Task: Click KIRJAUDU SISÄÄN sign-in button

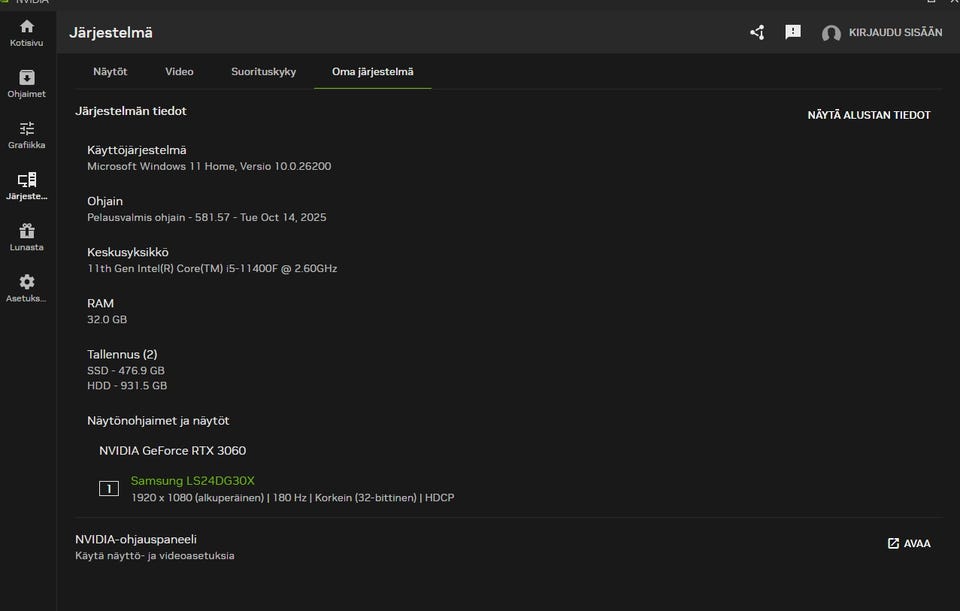Action: (895, 32)
